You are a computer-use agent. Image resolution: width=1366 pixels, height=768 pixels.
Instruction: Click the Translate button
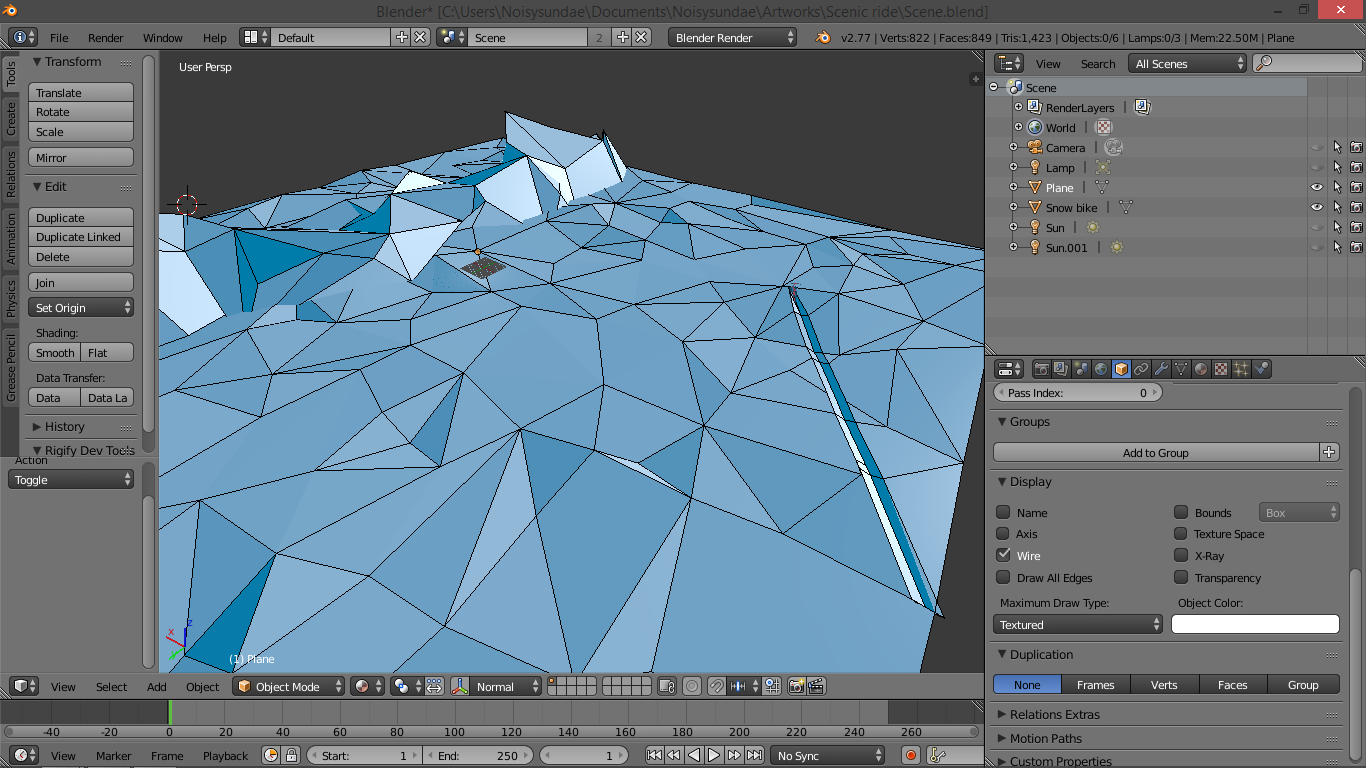point(81,92)
